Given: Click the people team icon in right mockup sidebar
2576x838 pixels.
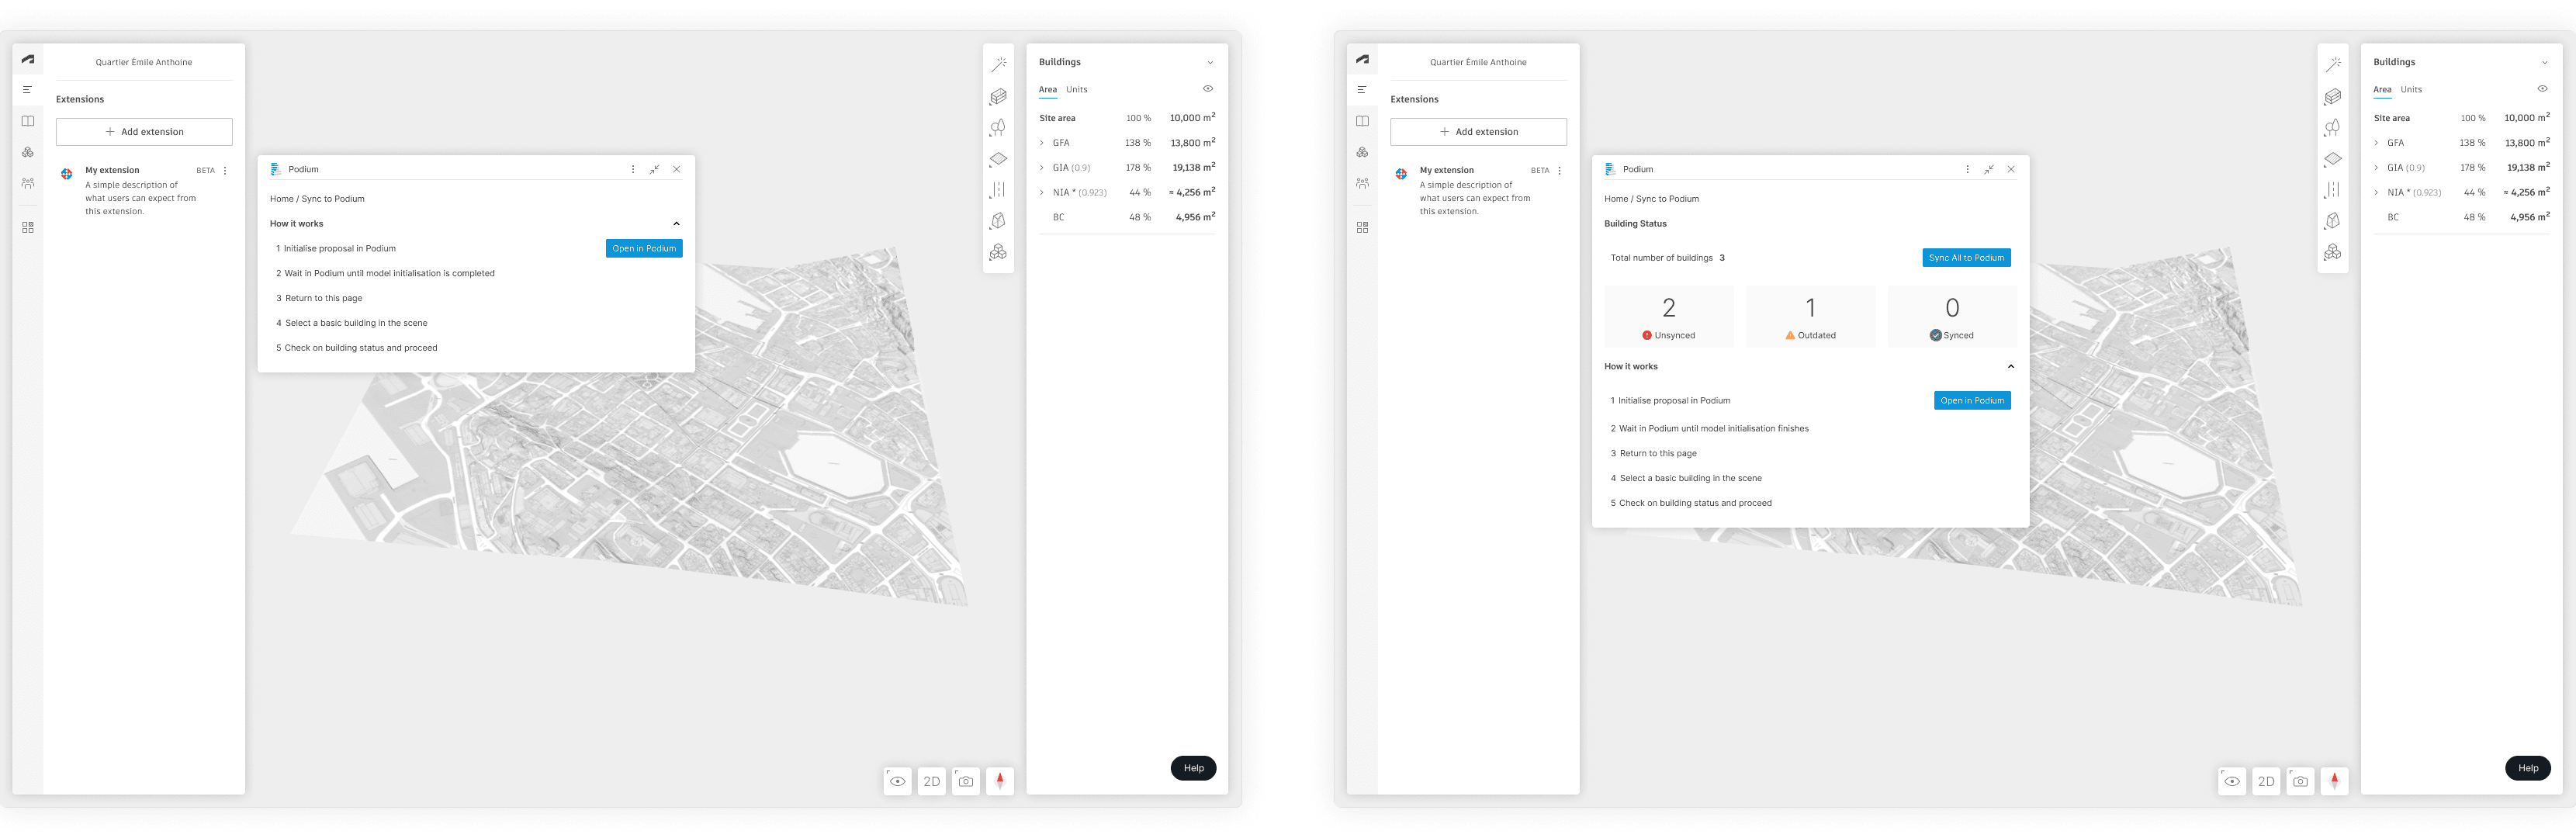Looking at the screenshot, I should [1362, 183].
